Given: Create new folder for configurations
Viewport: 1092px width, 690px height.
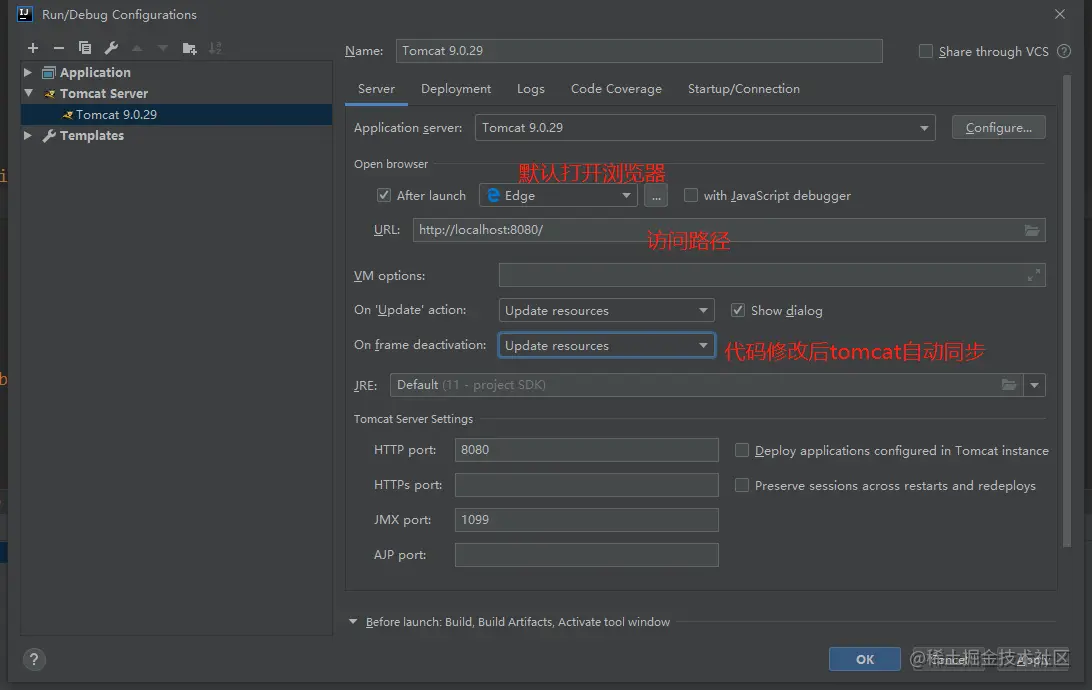Looking at the screenshot, I should coord(189,48).
